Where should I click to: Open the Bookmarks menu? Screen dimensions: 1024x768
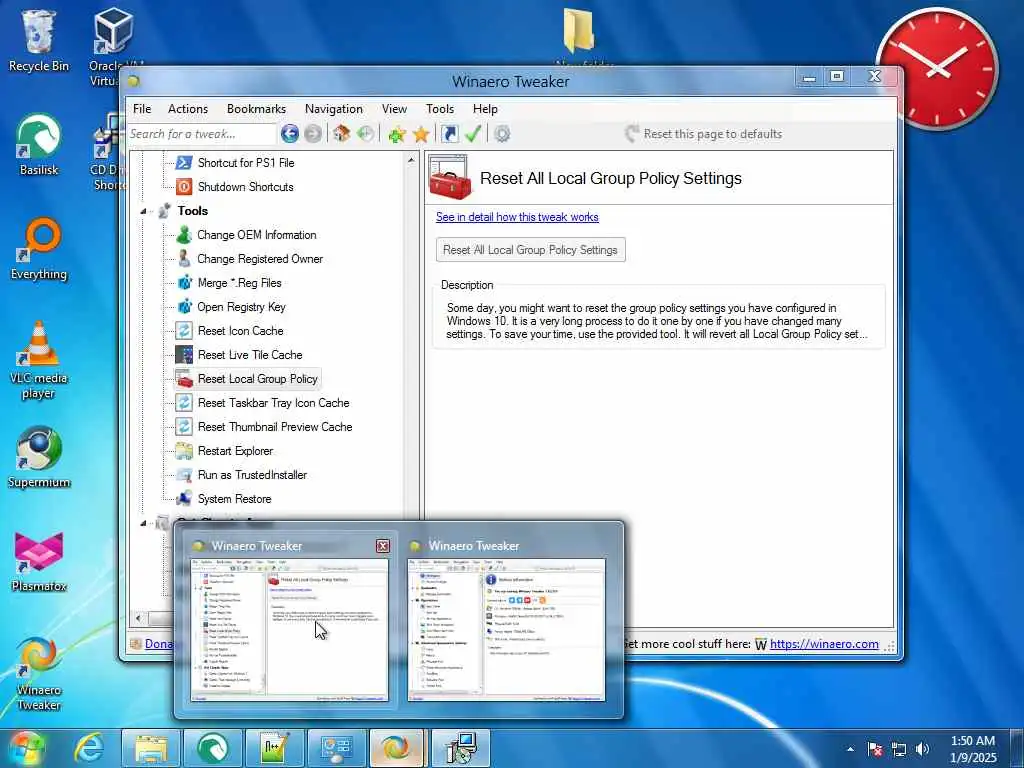[x=256, y=109]
